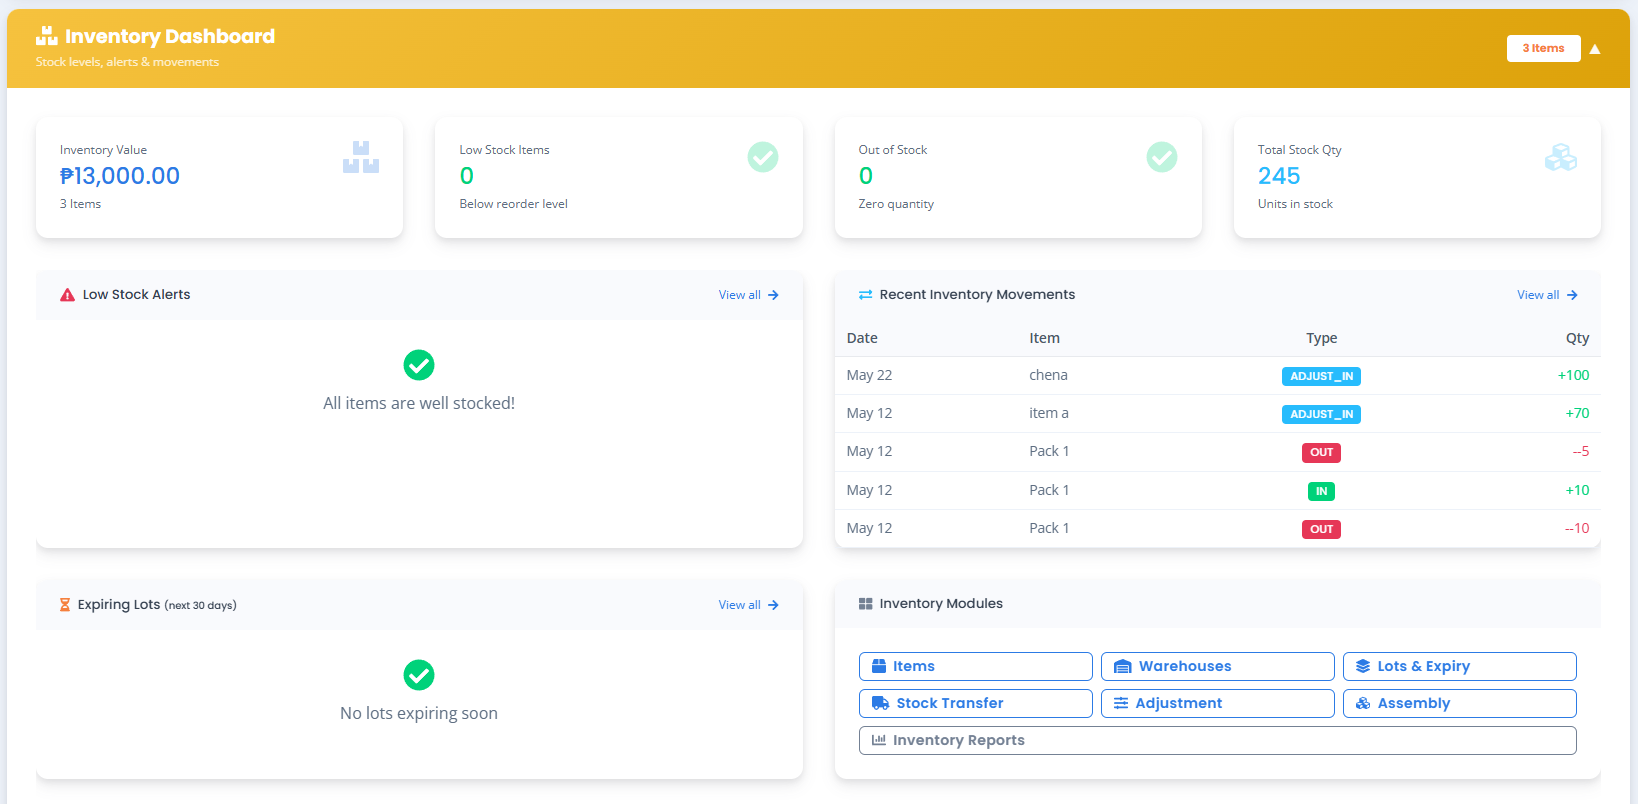Click the Date column header
The image size is (1638, 804).
point(862,338)
